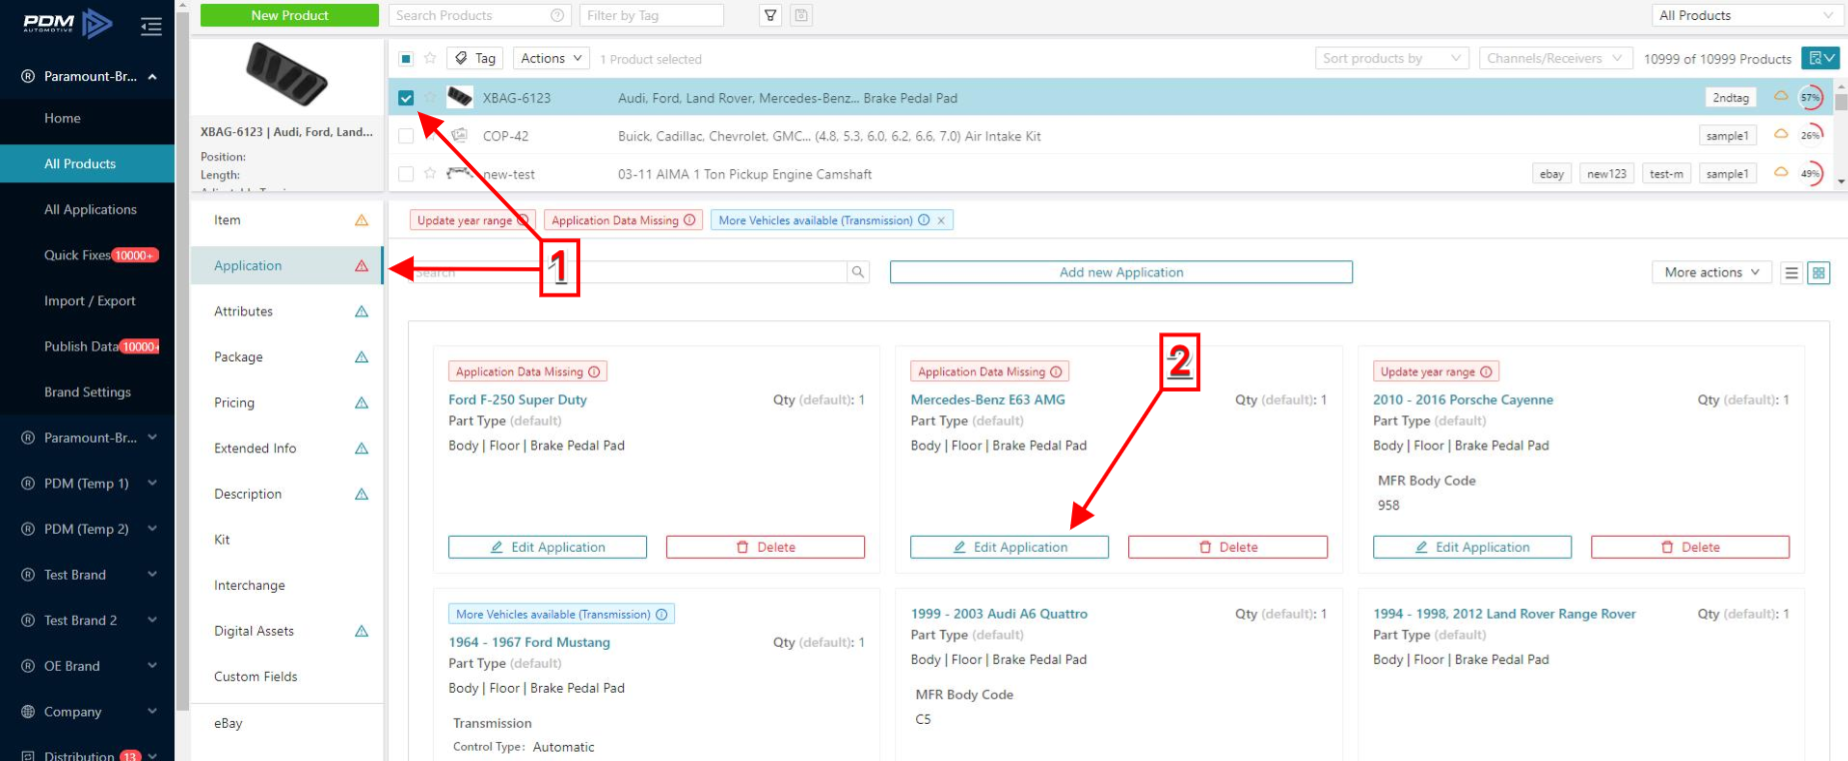This screenshot has width=1848, height=761.
Task: Click the search magnifier icon in applications
Action: coord(858,272)
